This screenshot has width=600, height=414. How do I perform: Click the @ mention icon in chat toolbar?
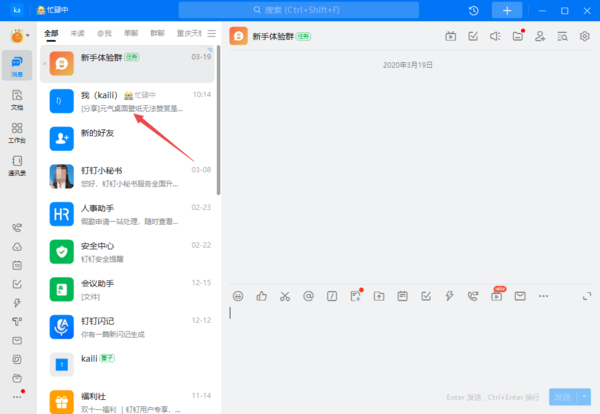click(x=308, y=296)
